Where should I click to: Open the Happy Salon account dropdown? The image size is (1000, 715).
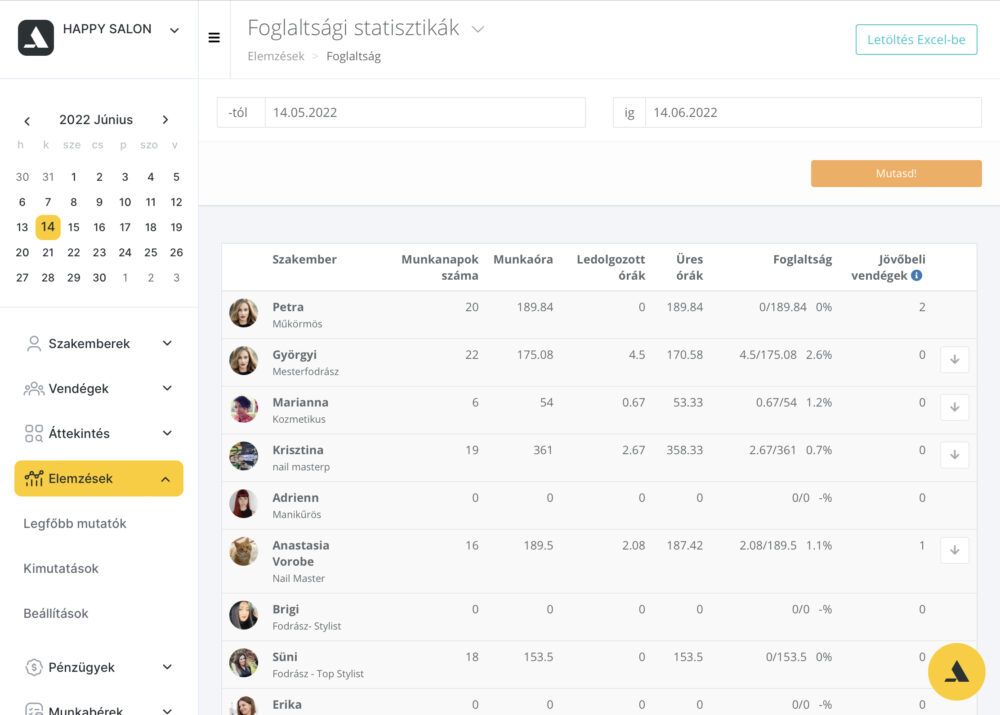pyautogui.click(x=174, y=30)
